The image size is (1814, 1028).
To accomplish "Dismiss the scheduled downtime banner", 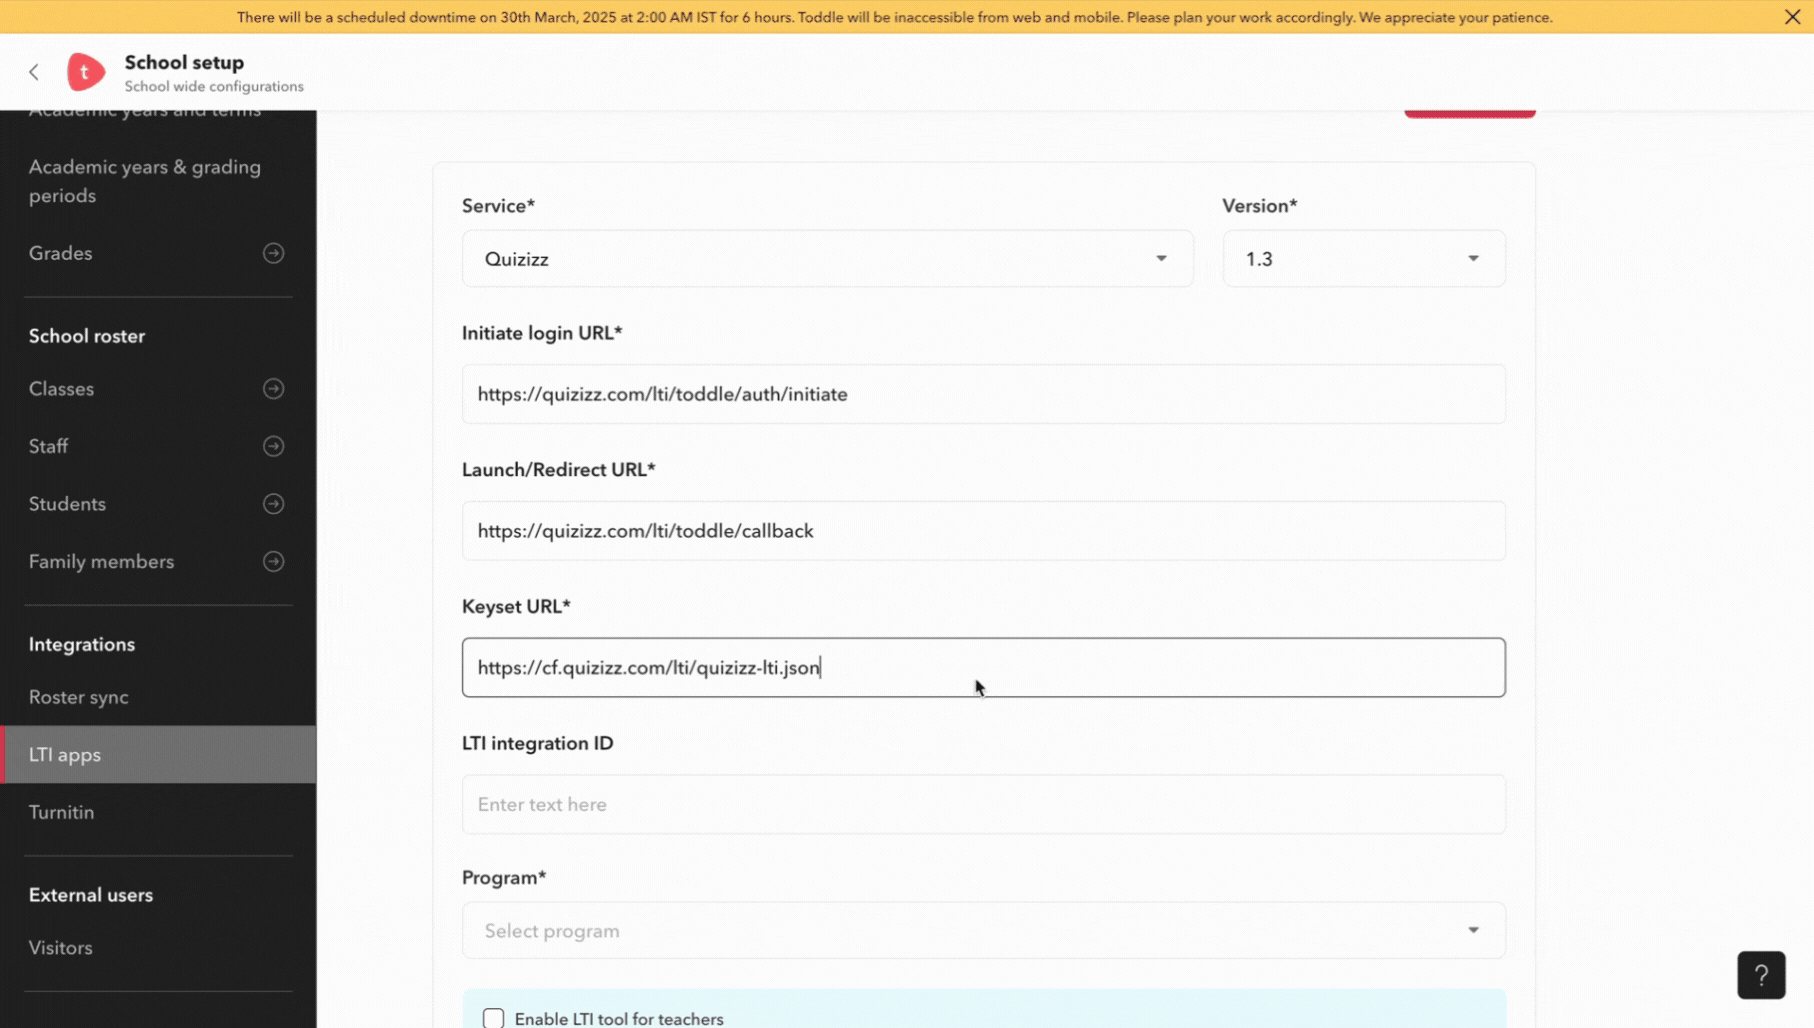I will pyautogui.click(x=1792, y=17).
